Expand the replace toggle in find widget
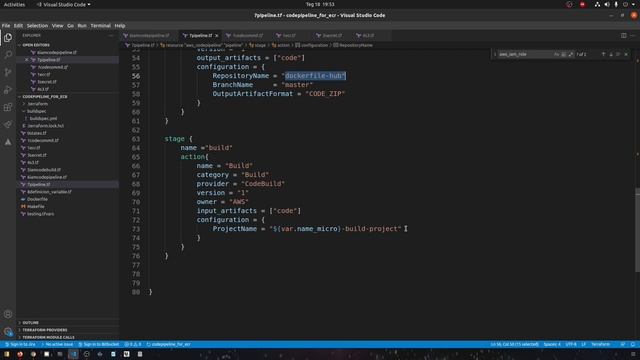 pos(495,54)
